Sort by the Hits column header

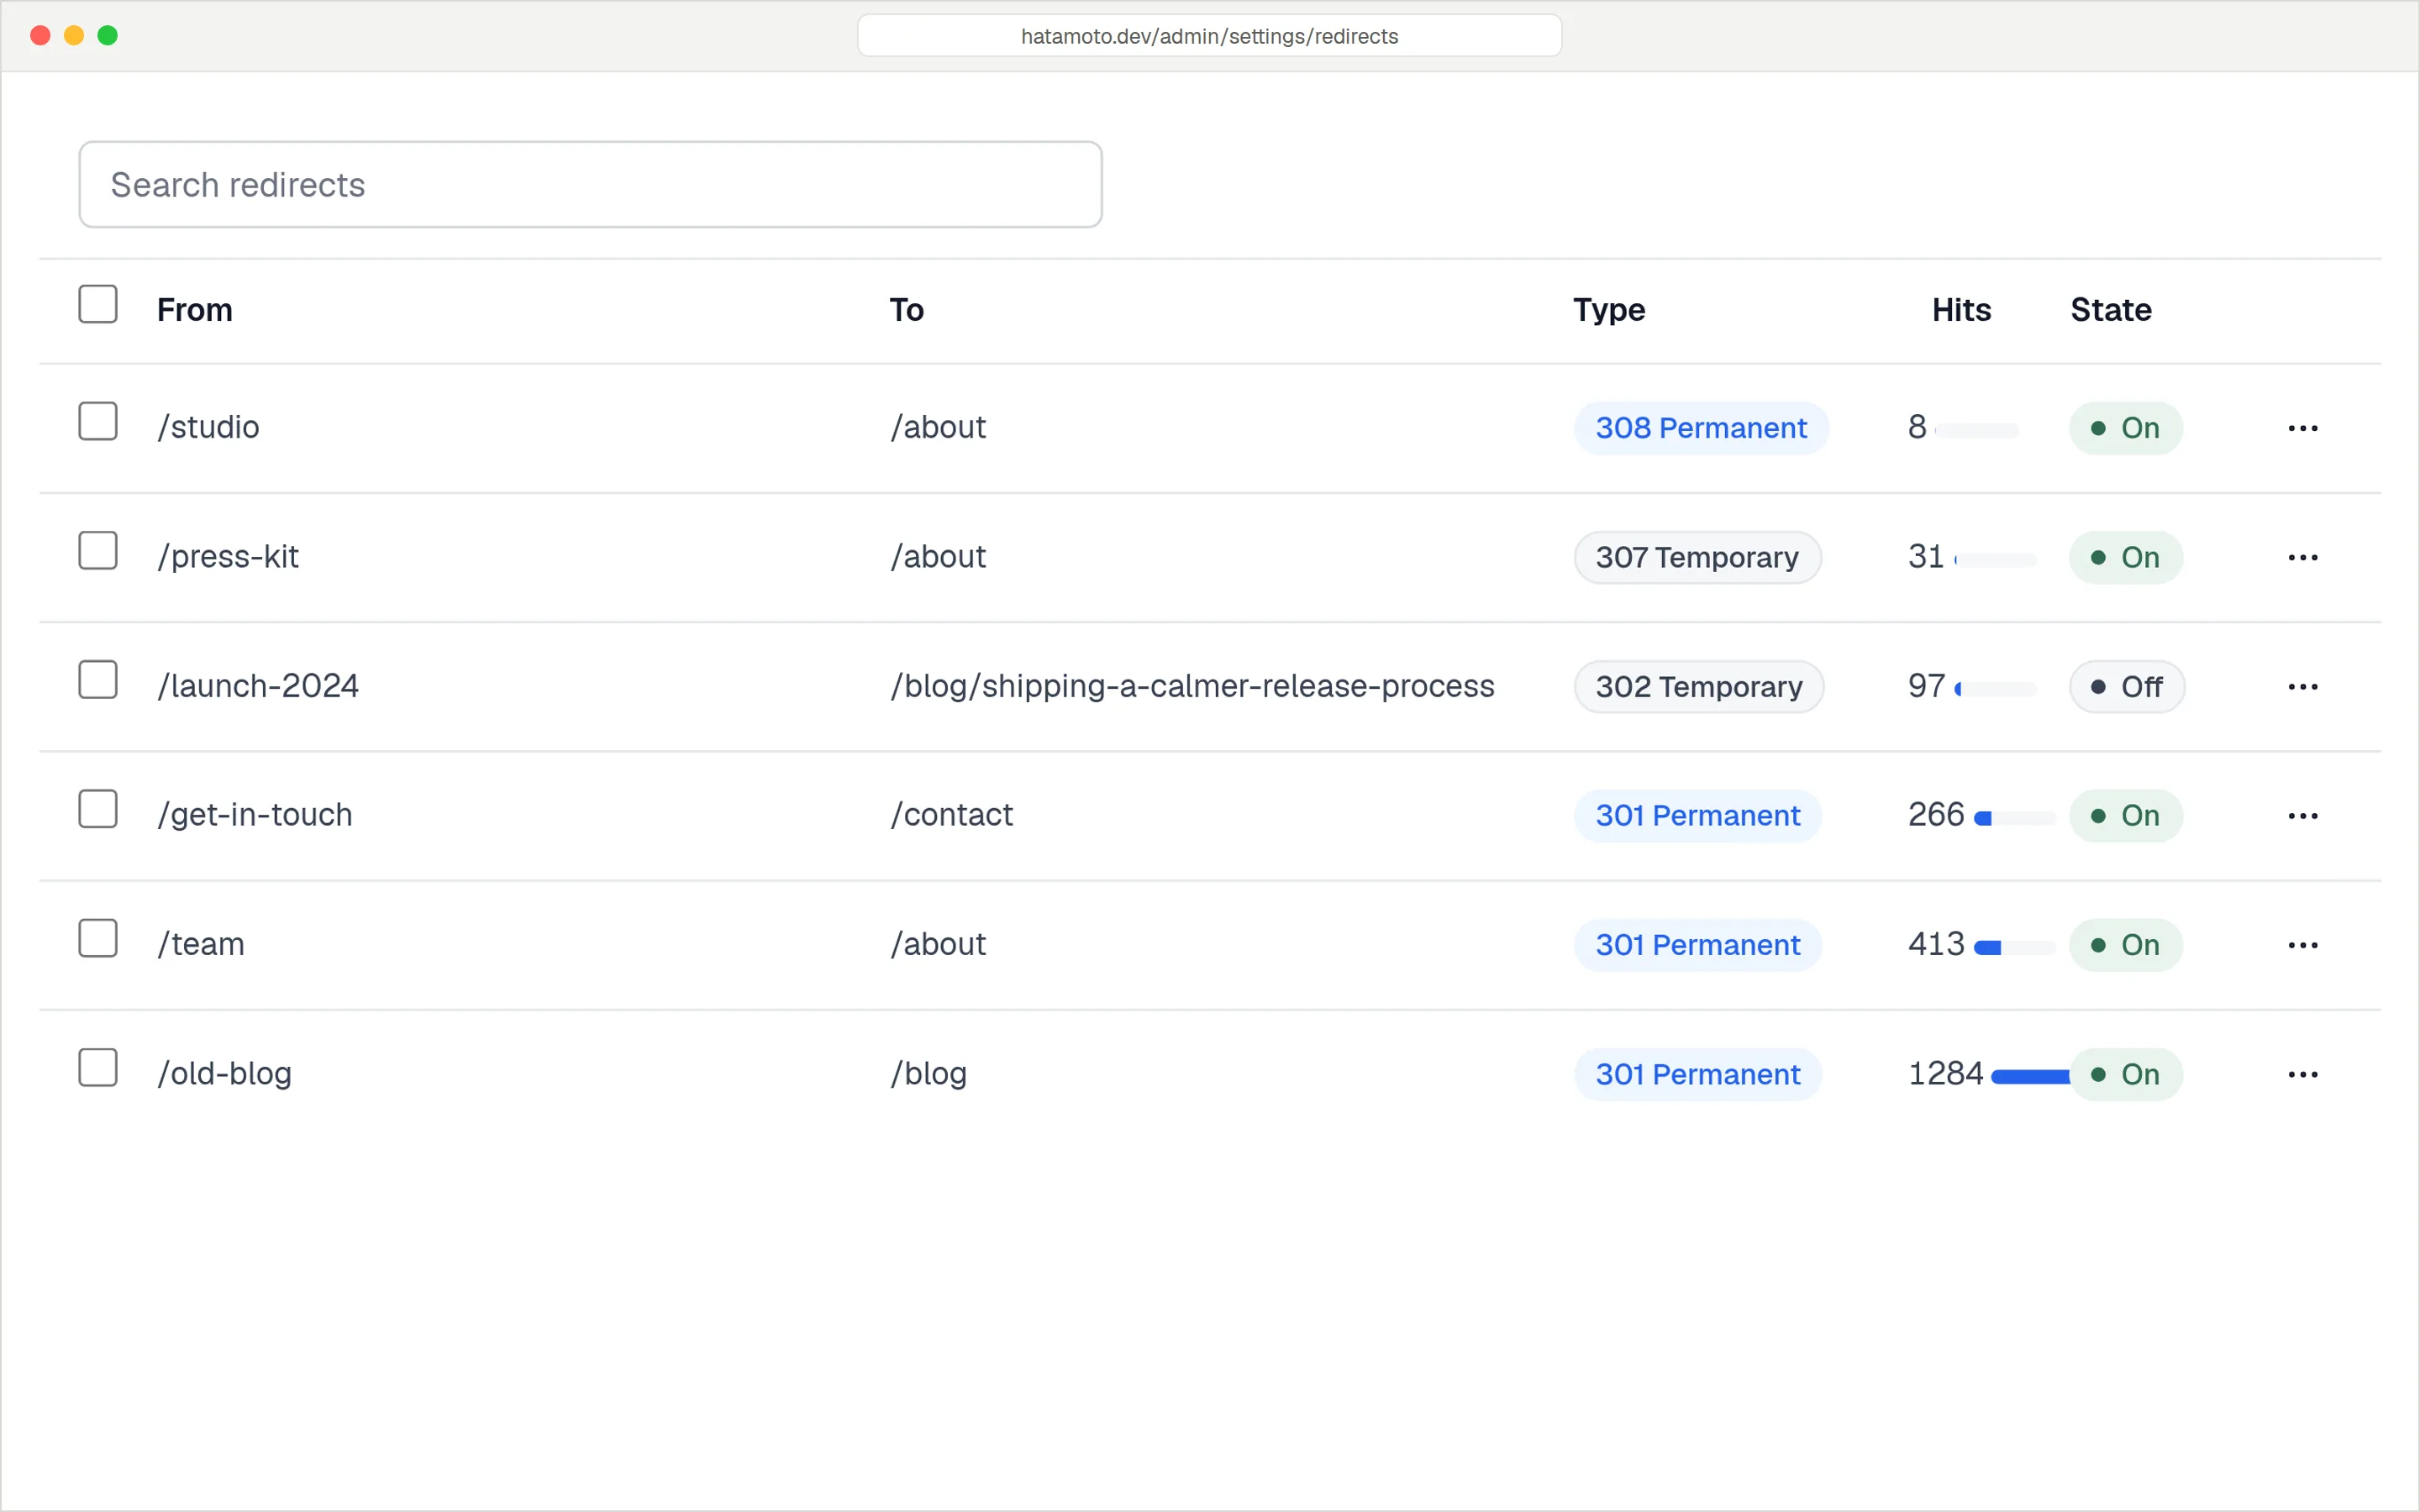(x=1961, y=310)
